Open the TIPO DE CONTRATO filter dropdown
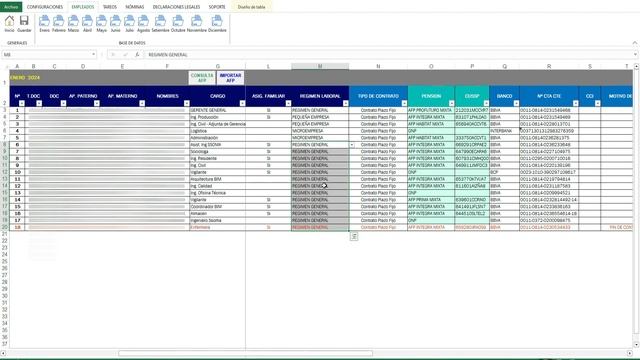640x360 pixels. click(x=404, y=103)
